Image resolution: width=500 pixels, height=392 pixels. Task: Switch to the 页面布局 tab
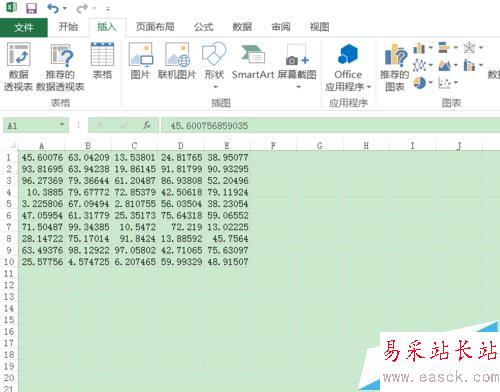pyautogui.click(x=155, y=27)
